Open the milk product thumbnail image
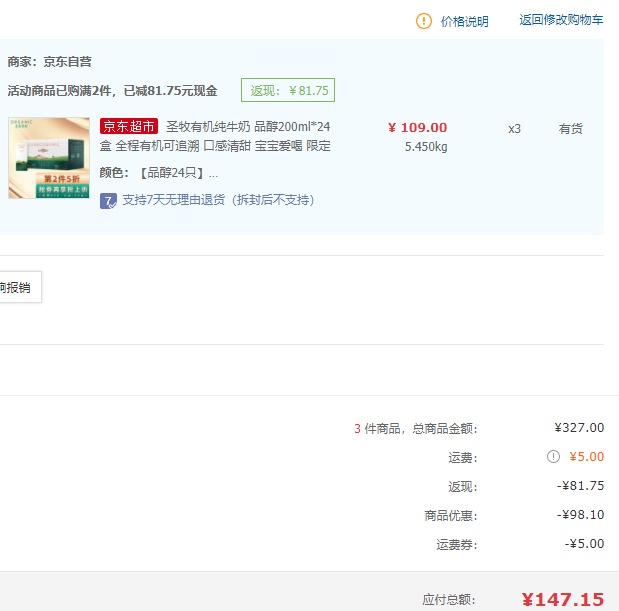The image size is (619, 611). (49, 158)
